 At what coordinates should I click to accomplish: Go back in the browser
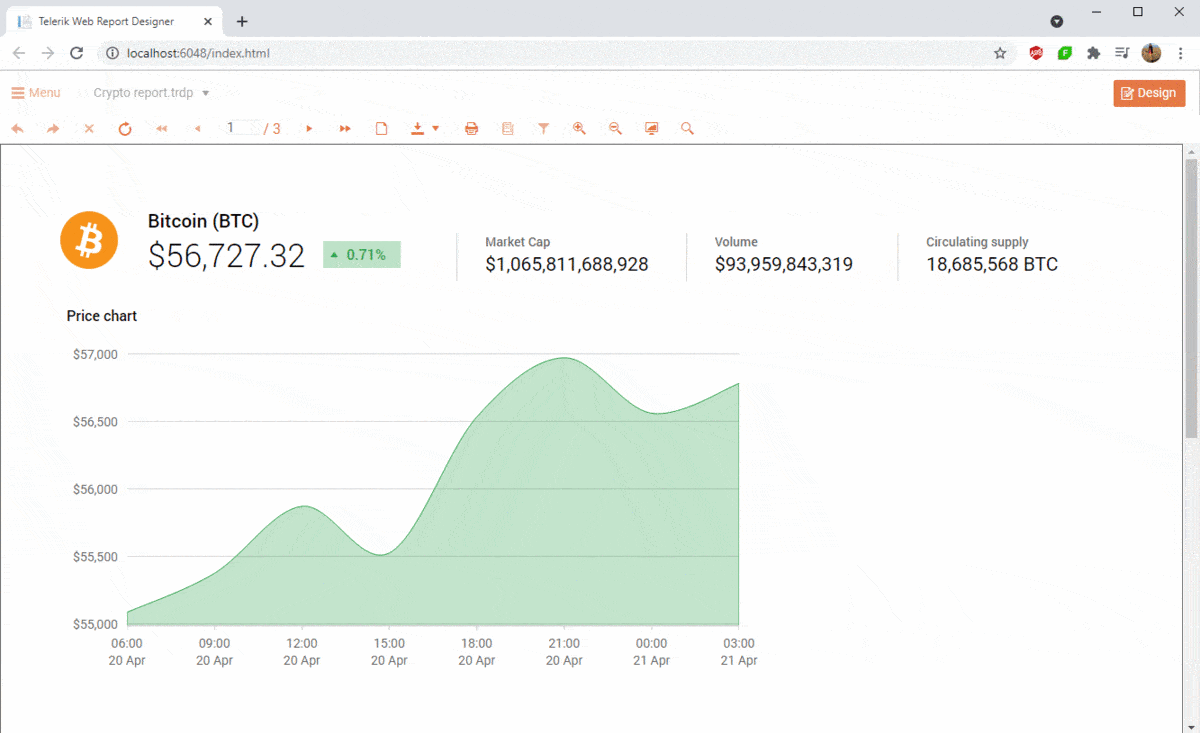[19, 53]
